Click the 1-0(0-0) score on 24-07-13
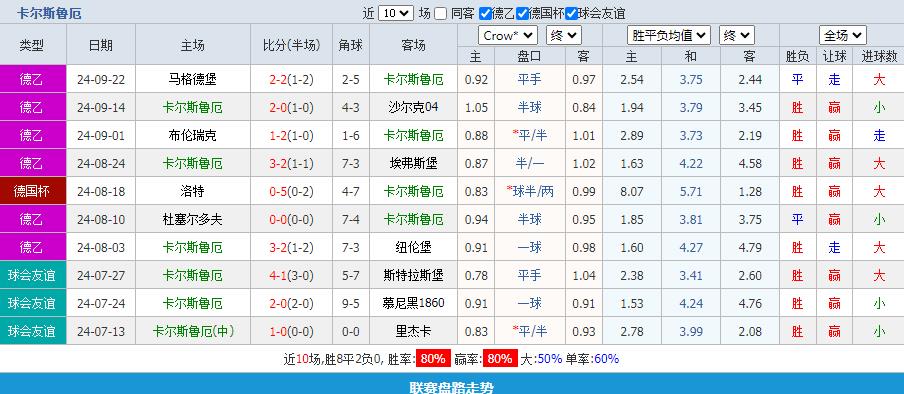Viewport: 904px width, 394px height. click(x=291, y=332)
